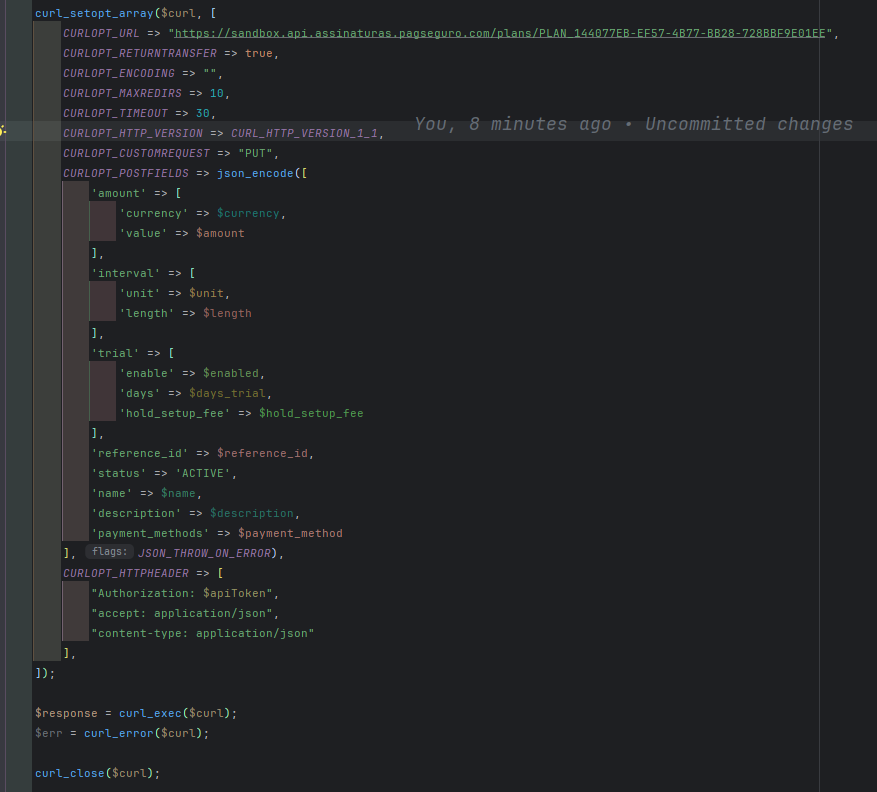877x792 pixels.
Task: Select the $hold_setup_fee variable
Action: pos(311,413)
